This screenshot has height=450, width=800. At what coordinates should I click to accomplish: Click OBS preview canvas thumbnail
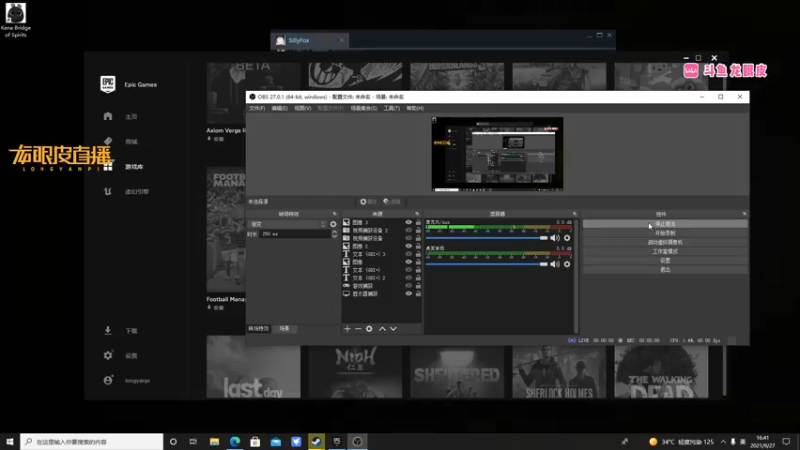coord(497,154)
